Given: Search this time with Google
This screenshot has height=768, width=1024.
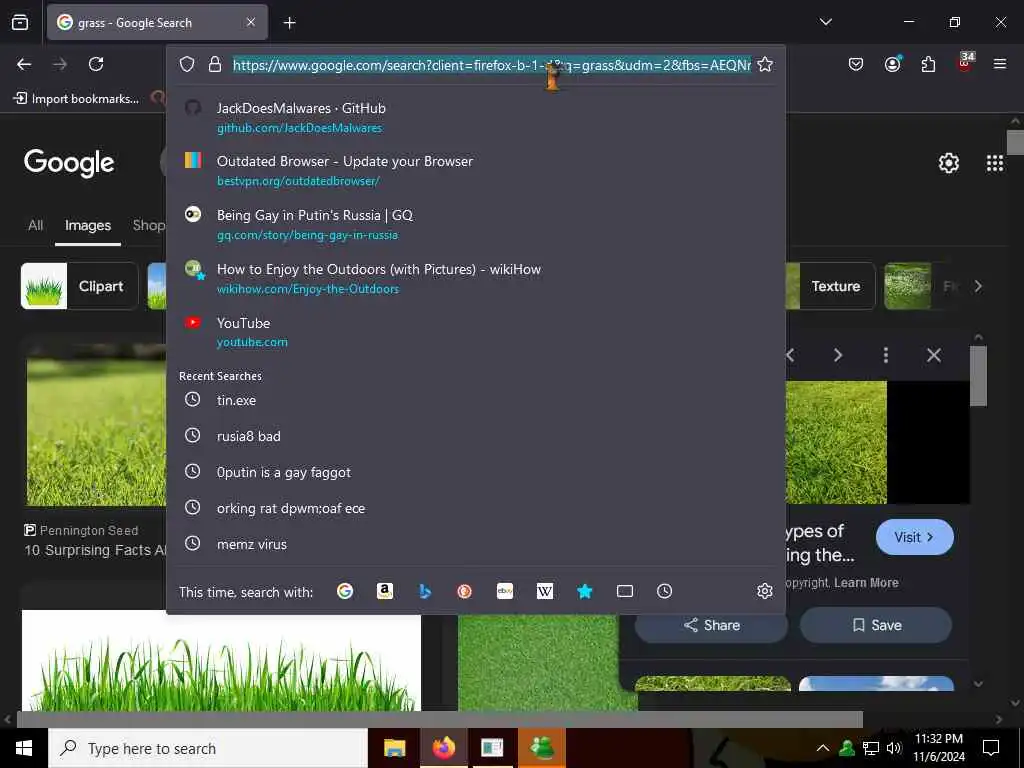Looking at the screenshot, I should 345,591.
